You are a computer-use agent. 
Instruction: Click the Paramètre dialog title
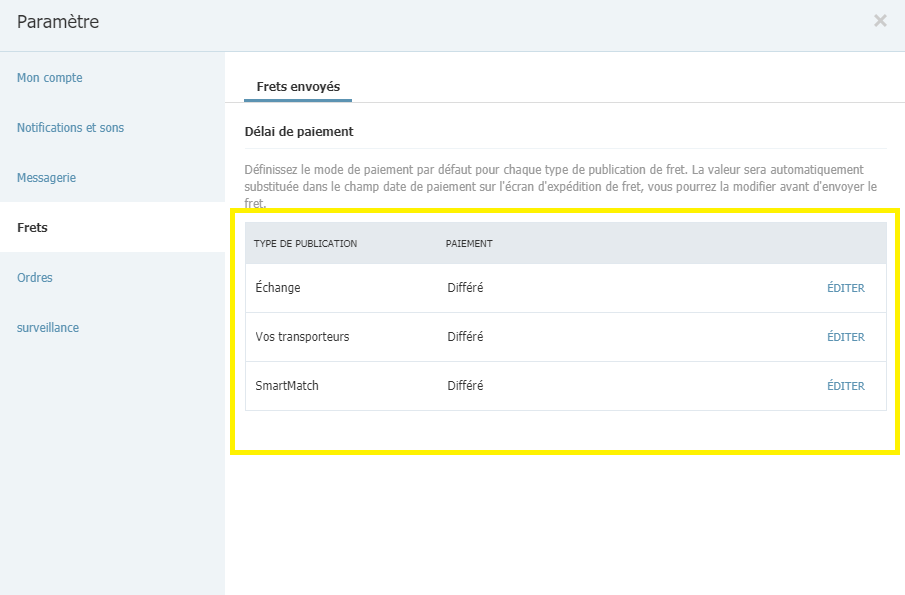point(58,22)
